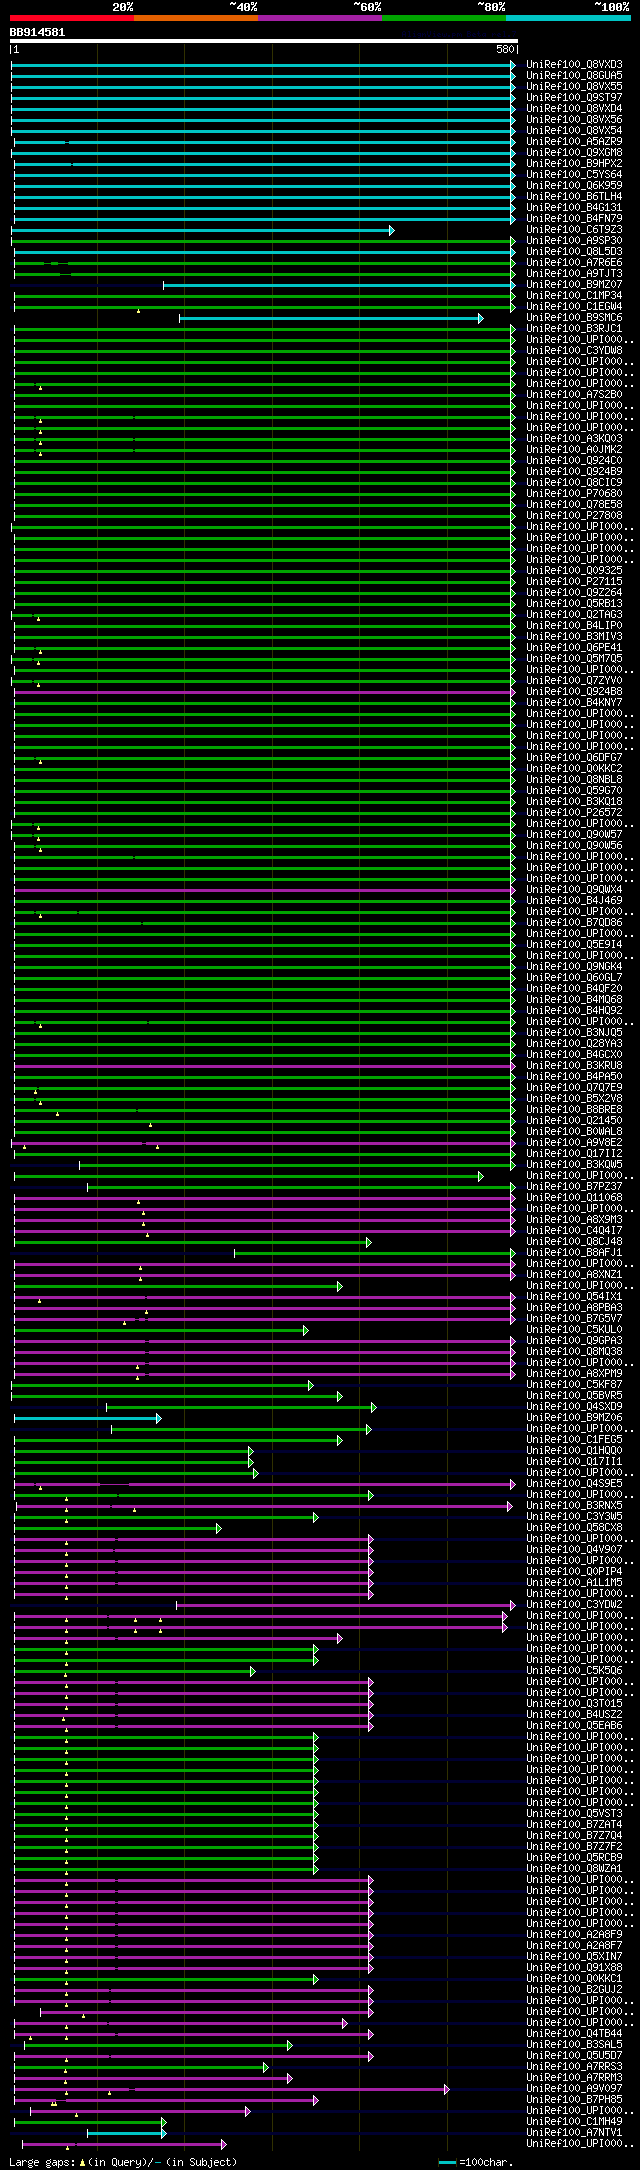Screen dimensions: 640x2170
Task: Click the green ~80% identity legend segment
Action: click(444, 17)
